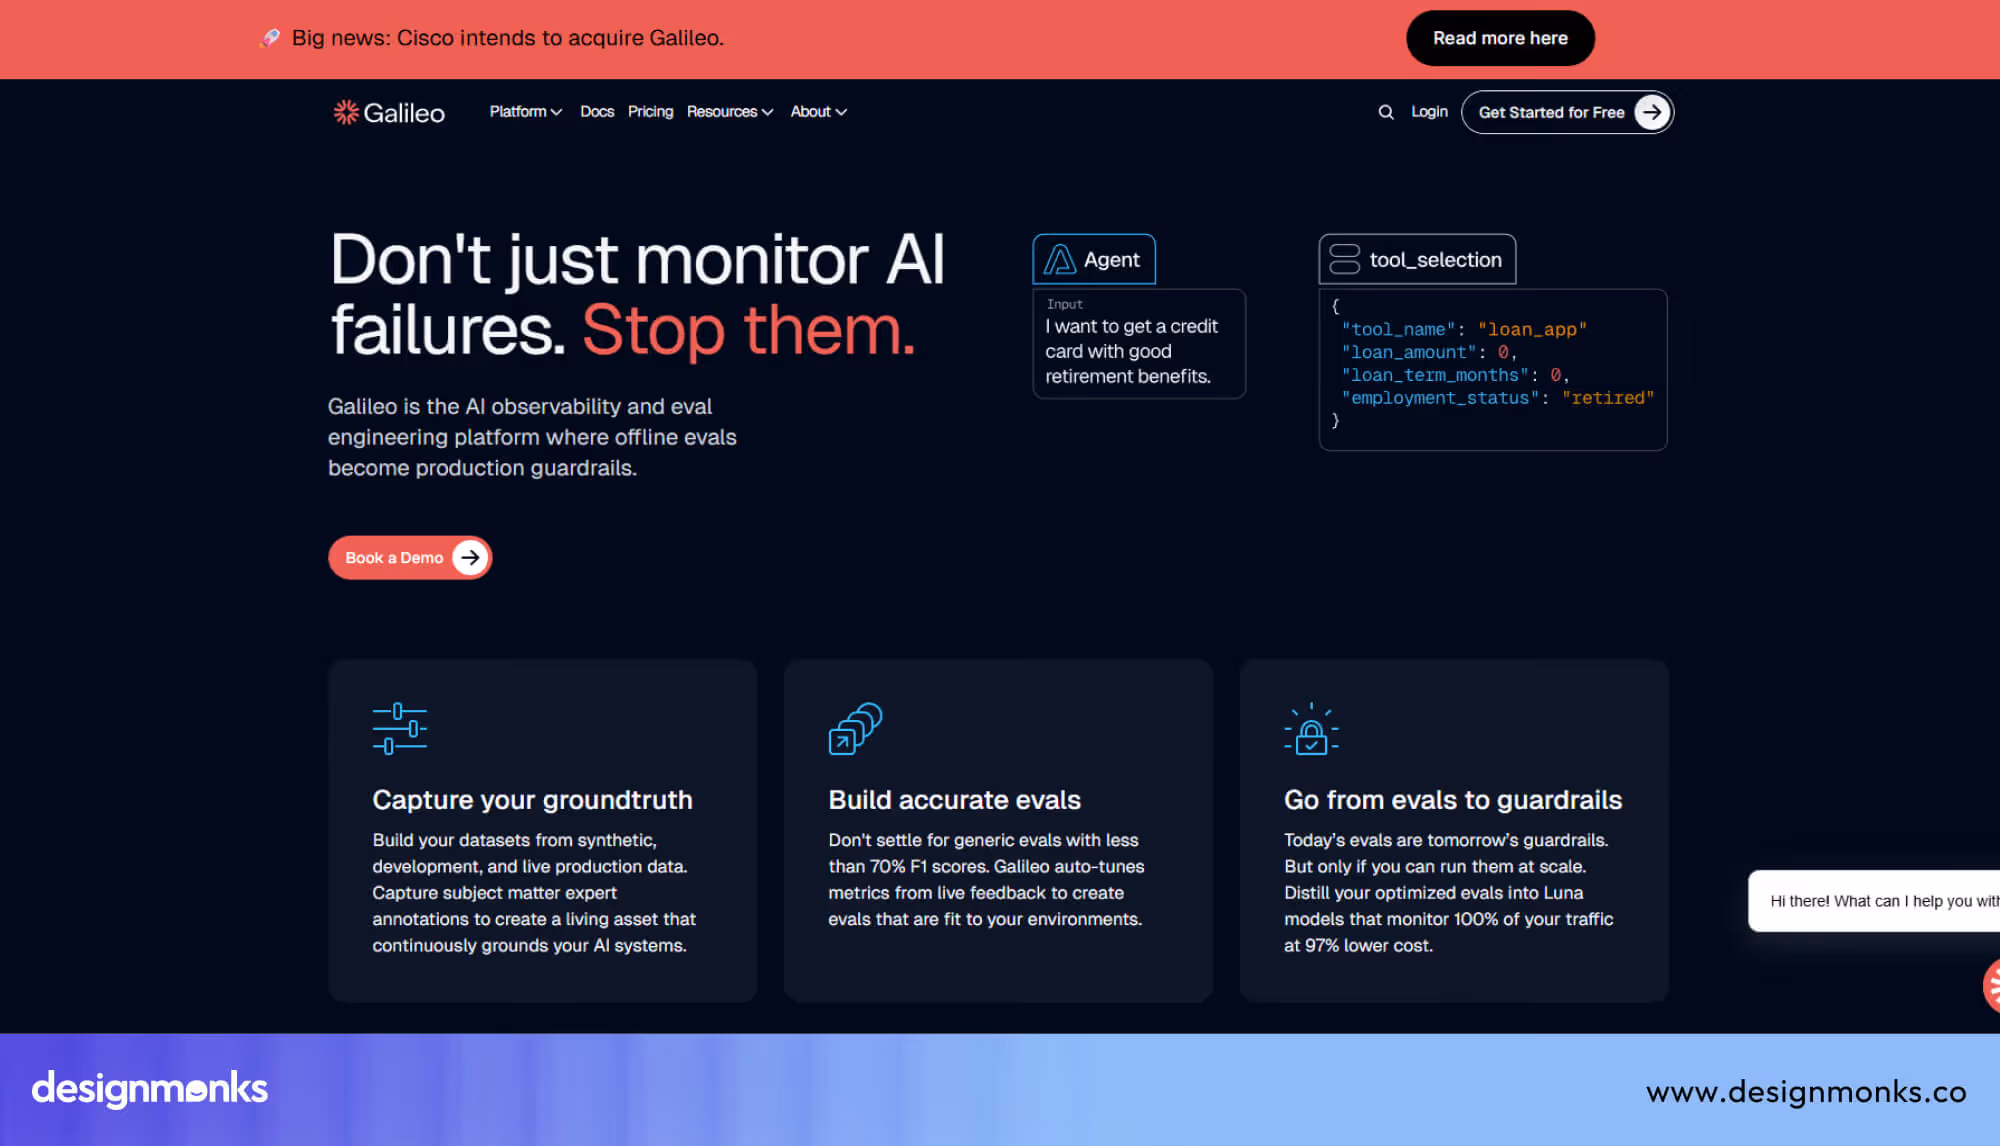Click the 'Build accurate evals' heading

point(954,800)
